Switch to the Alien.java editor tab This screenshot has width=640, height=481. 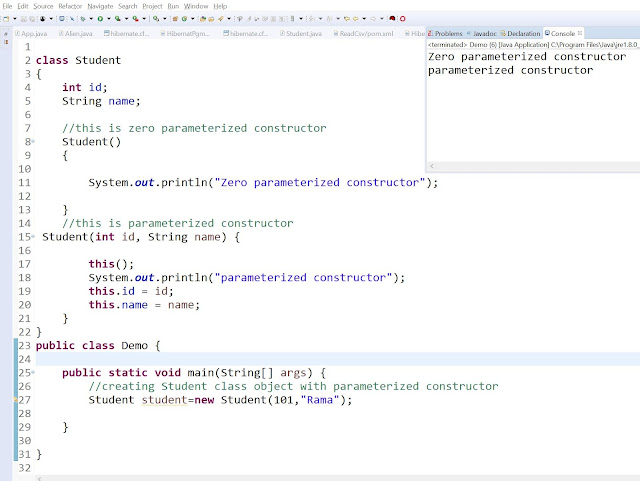[76, 33]
